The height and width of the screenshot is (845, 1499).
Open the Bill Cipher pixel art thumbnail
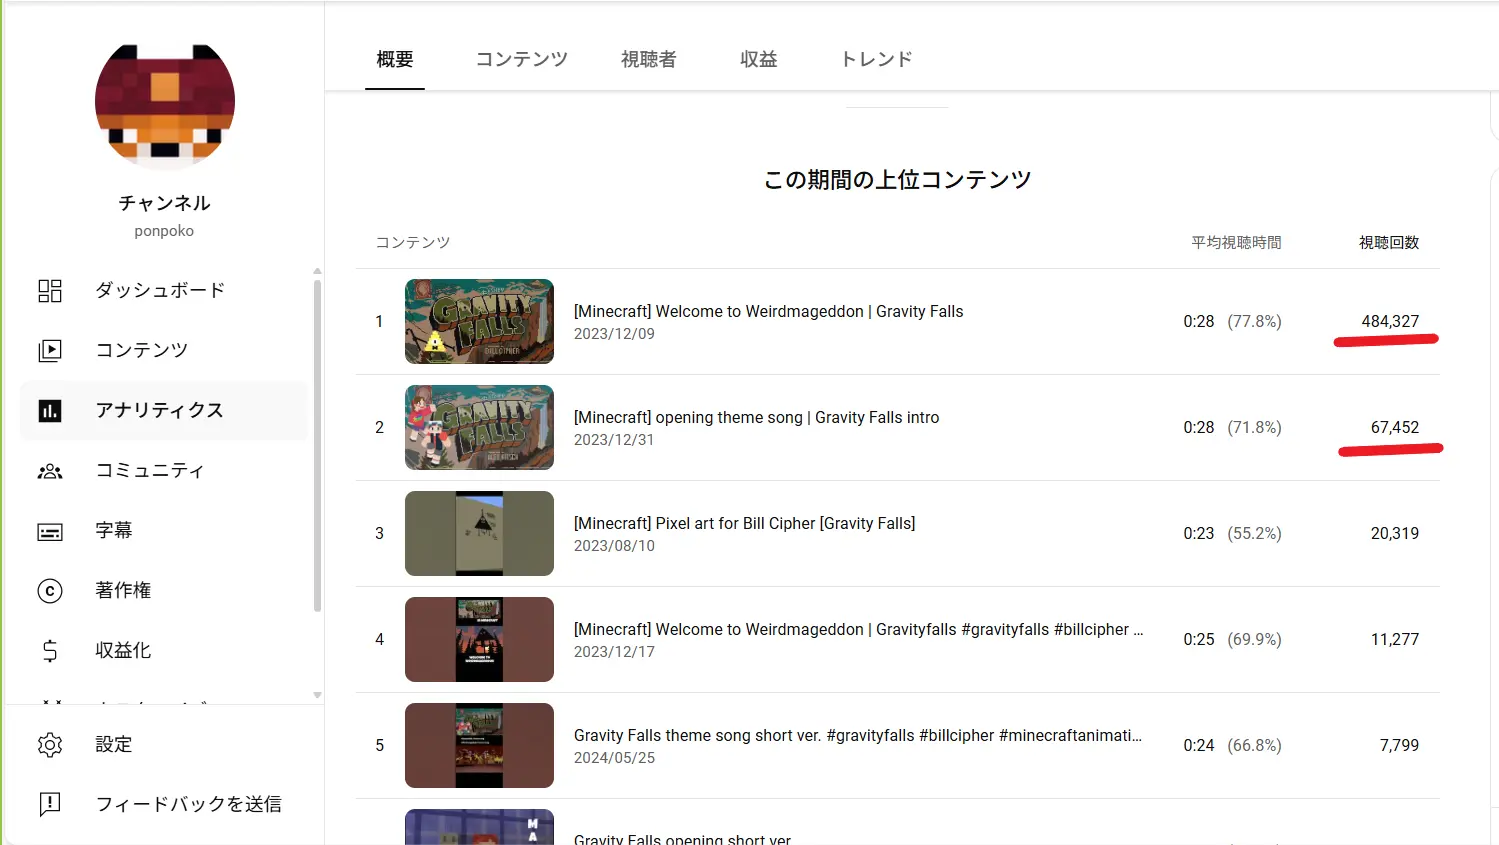(479, 534)
